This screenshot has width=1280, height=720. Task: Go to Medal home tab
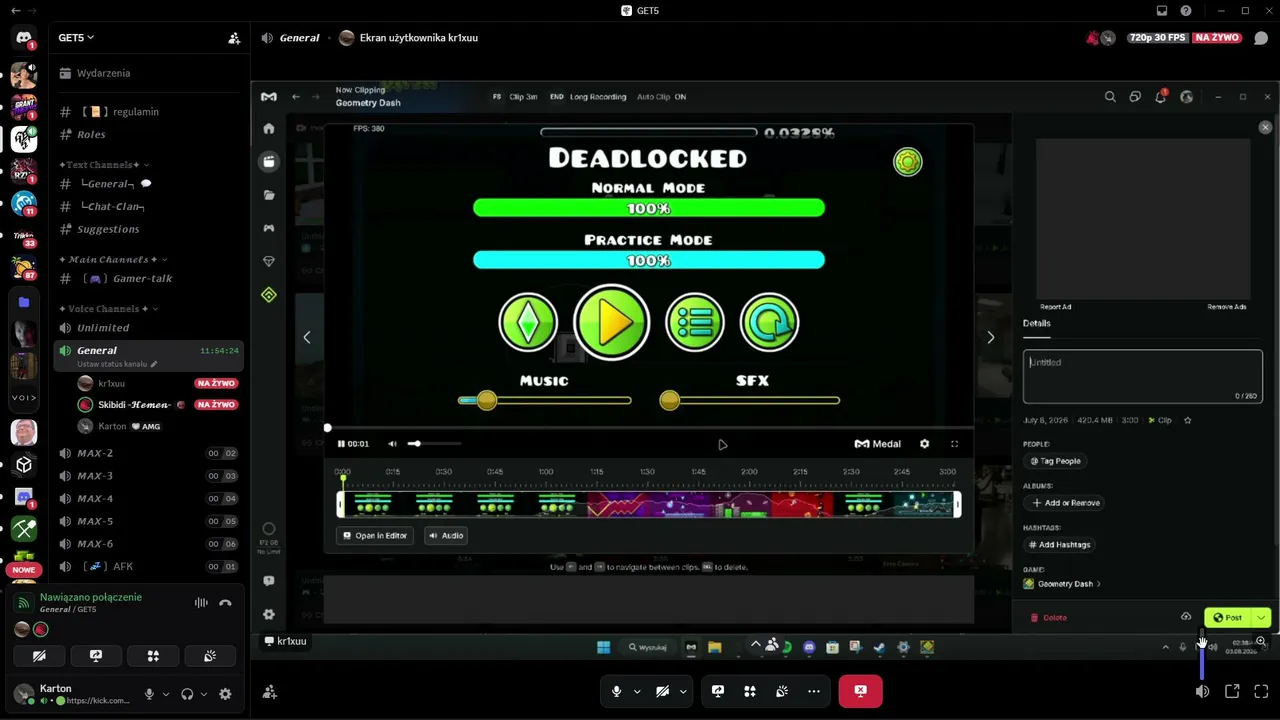coord(268,128)
